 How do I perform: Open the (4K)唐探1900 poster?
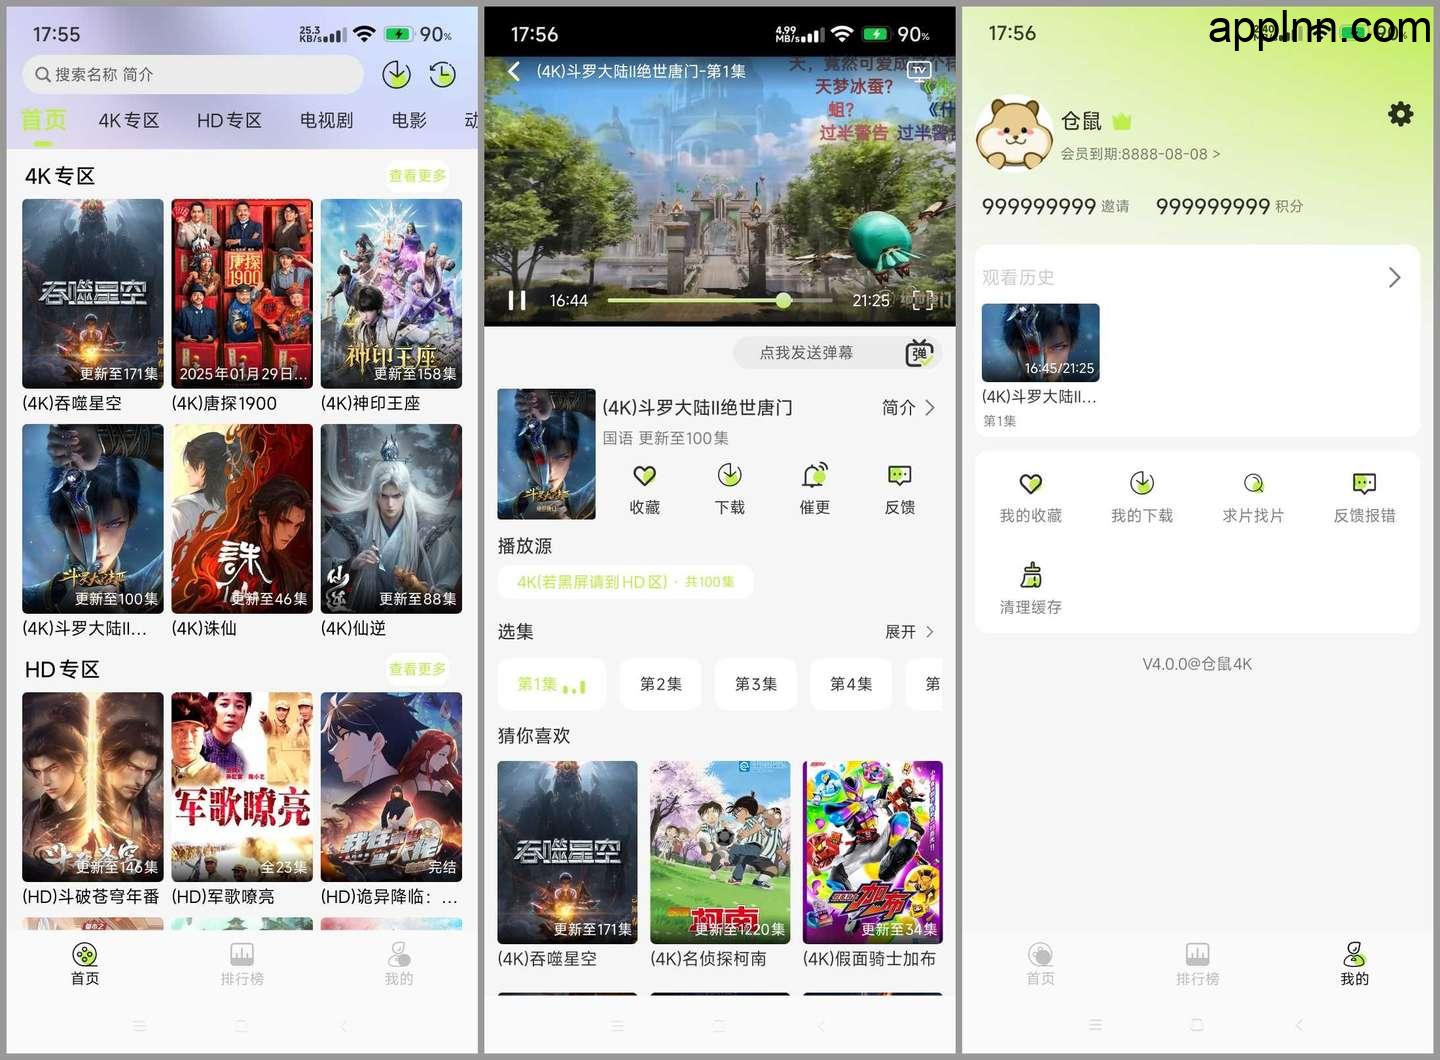242,294
